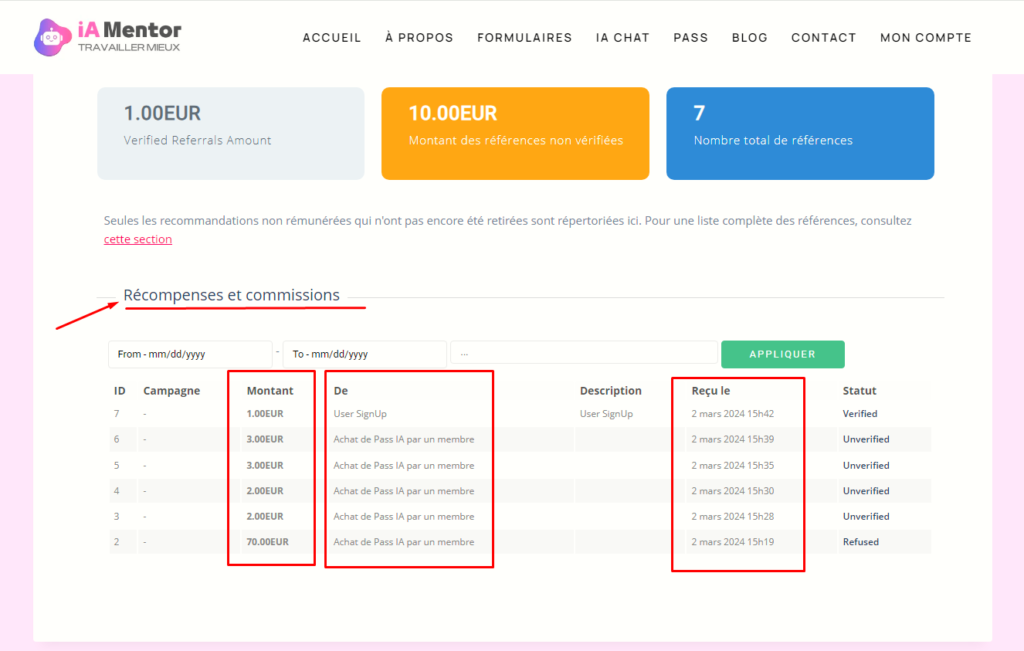
Task: Click the APPLIQUER button
Action: pyautogui.click(x=782, y=354)
